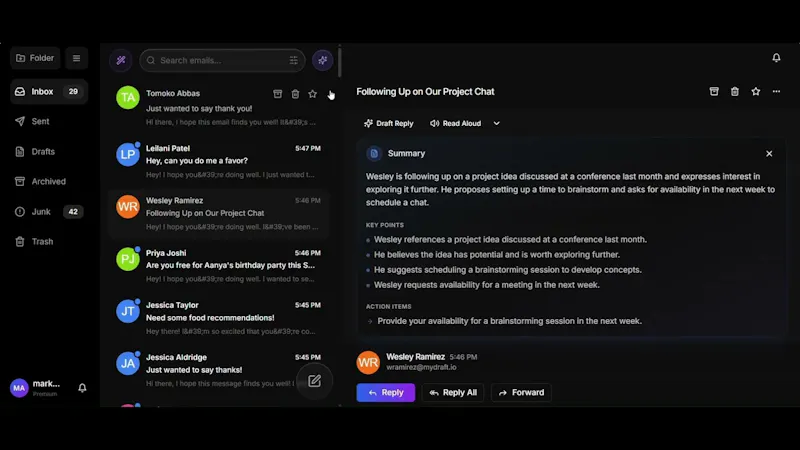
Task: Click the magic wand icon beside search
Action: [121, 60]
